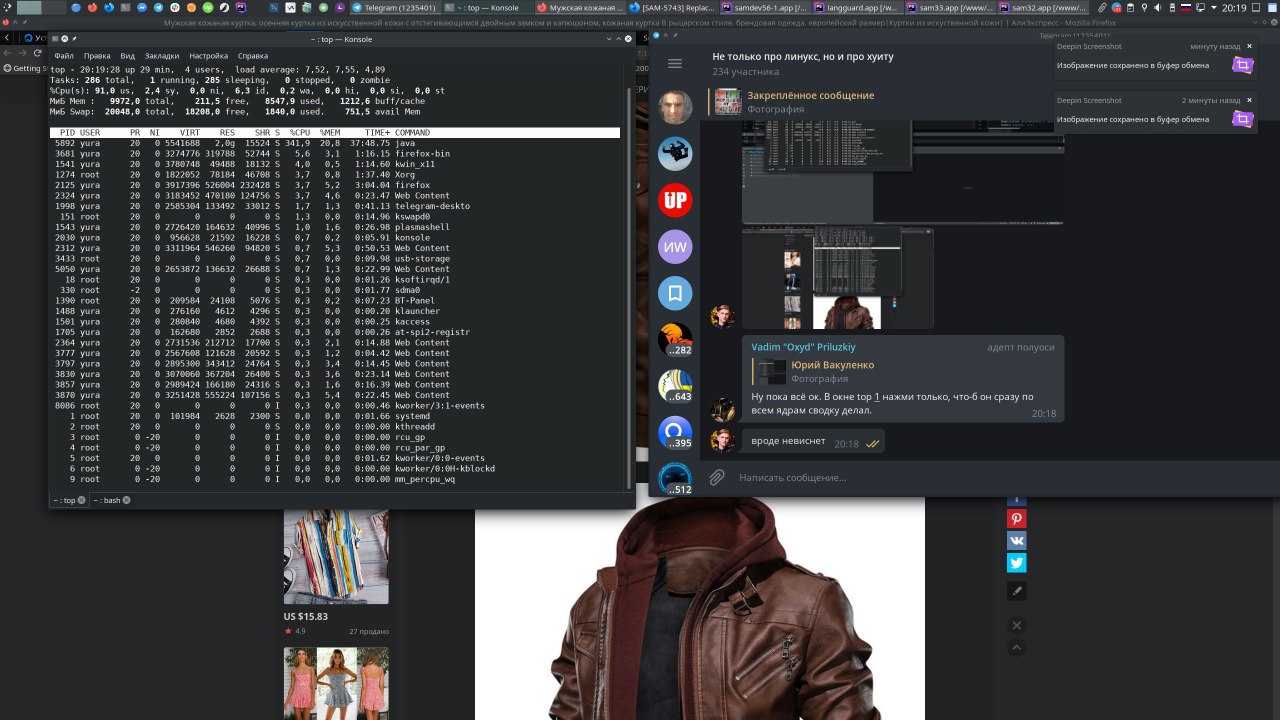The image size is (1280, 720).
Task: Share product on Twitter
Action: (1016, 563)
